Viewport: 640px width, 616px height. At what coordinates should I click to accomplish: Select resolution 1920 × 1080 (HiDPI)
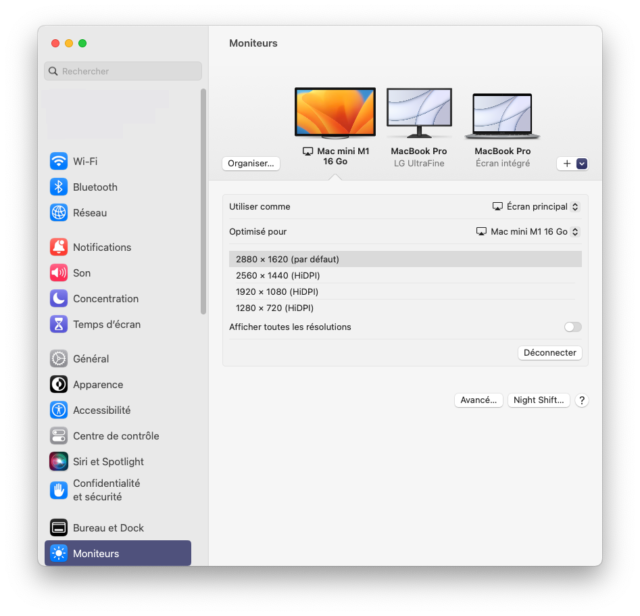[405, 292]
